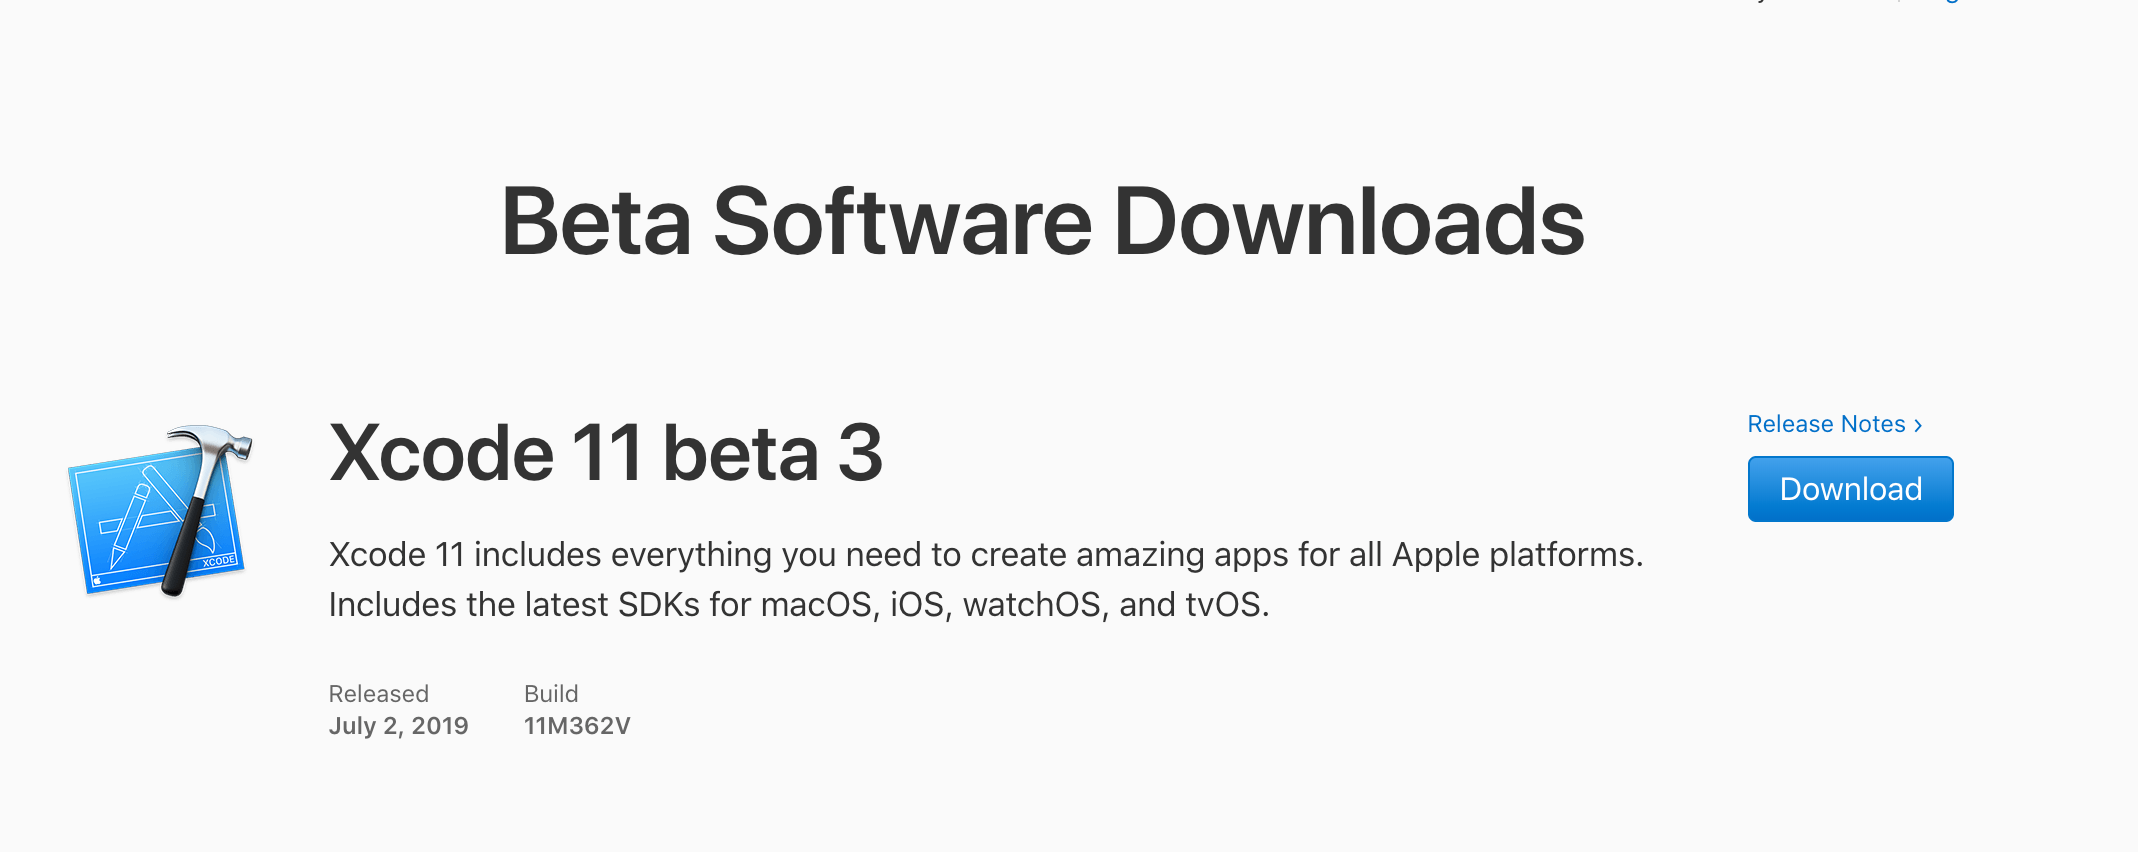Click the Build label
2138x852 pixels.
pos(551,694)
